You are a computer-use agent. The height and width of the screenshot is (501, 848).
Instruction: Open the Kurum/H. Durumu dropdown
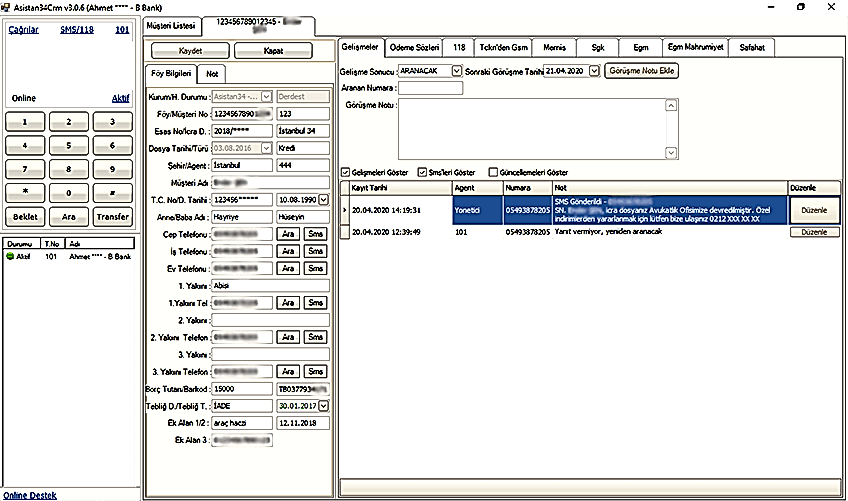pyautogui.click(x=266, y=96)
